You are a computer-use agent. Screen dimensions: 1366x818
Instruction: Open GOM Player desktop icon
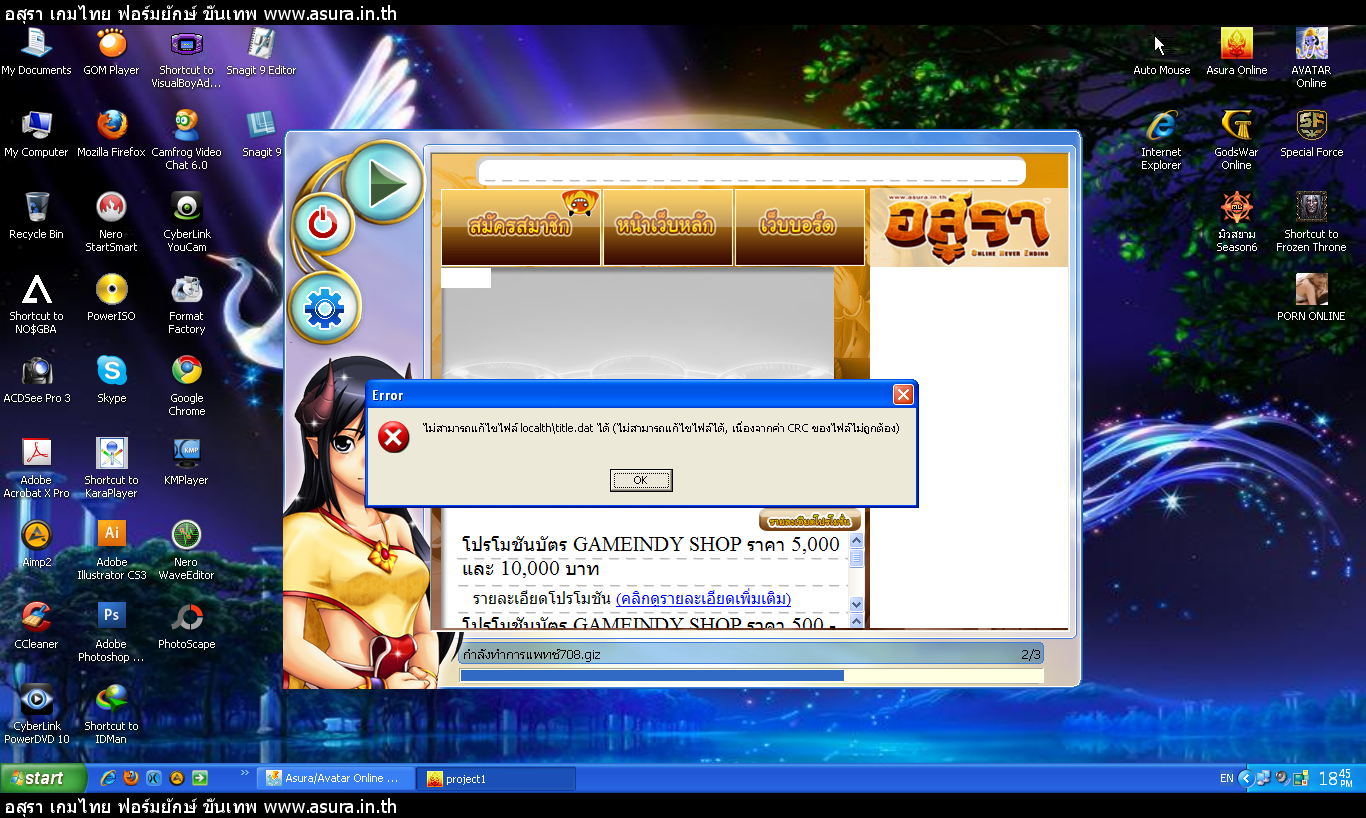tap(111, 52)
